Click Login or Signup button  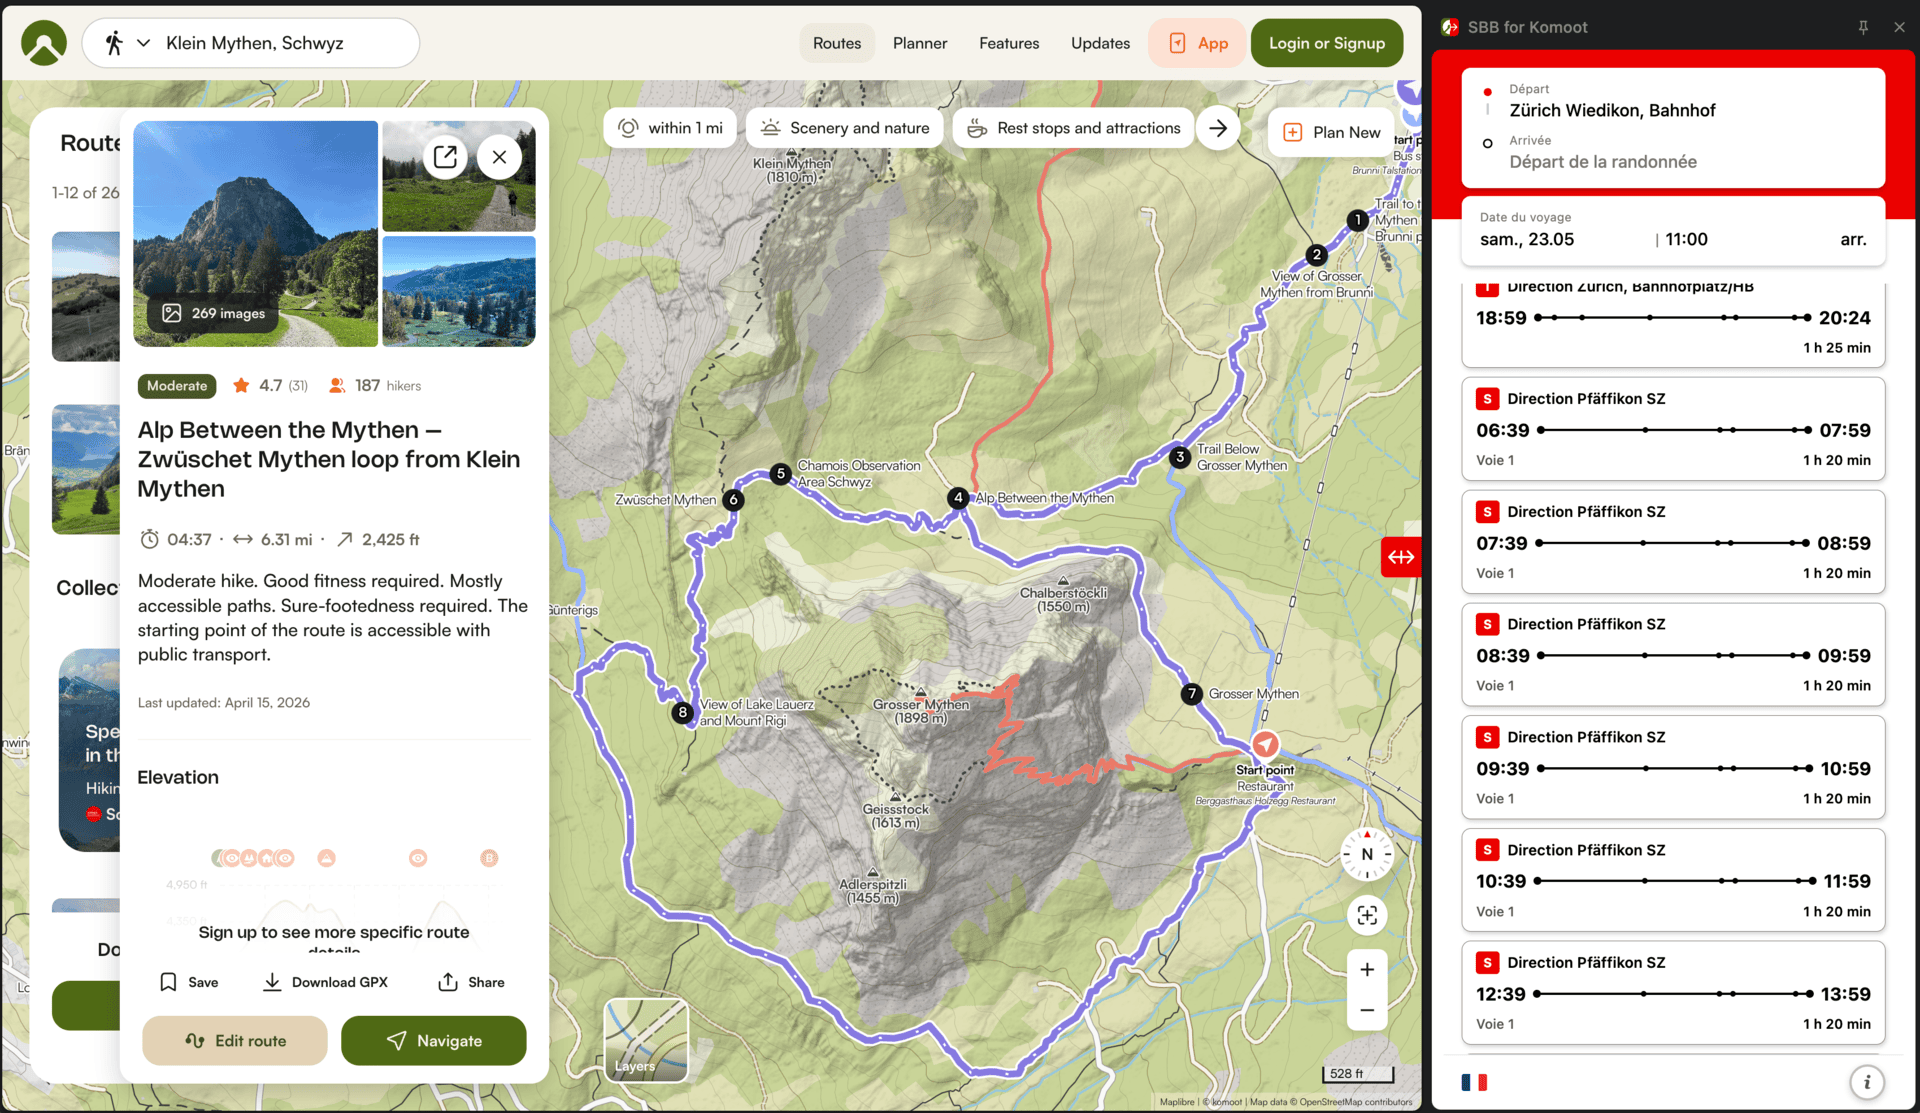pyautogui.click(x=1327, y=43)
